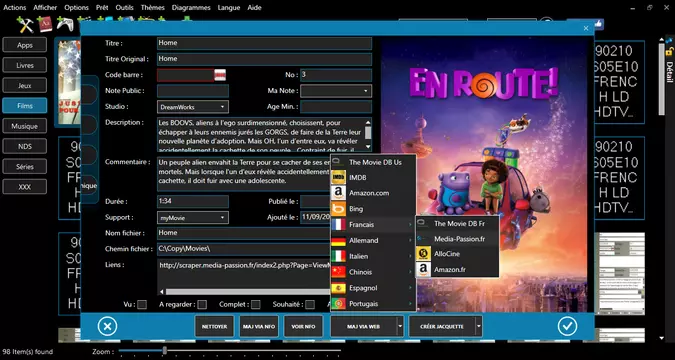This screenshot has height=360, width=675.
Task: Click the add game controller icon
Action: (65, 25)
